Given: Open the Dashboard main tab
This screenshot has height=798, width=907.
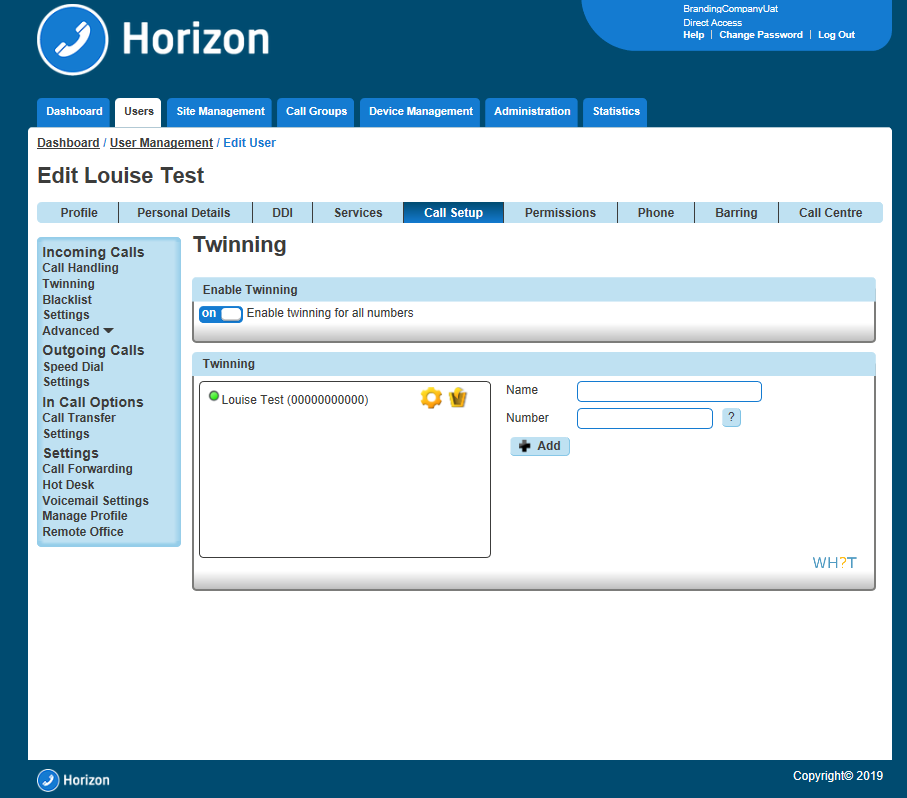Looking at the screenshot, I should pos(74,112).
